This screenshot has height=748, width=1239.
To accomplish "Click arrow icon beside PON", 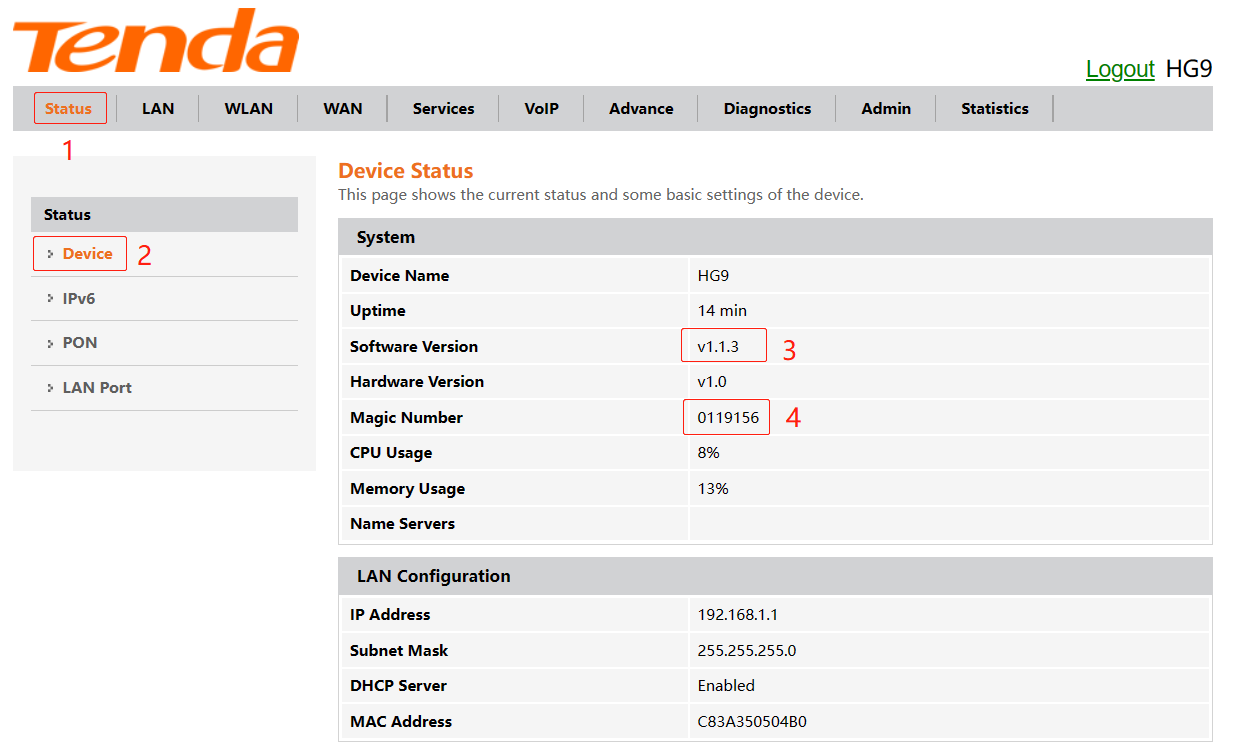I will click(50, 342).
